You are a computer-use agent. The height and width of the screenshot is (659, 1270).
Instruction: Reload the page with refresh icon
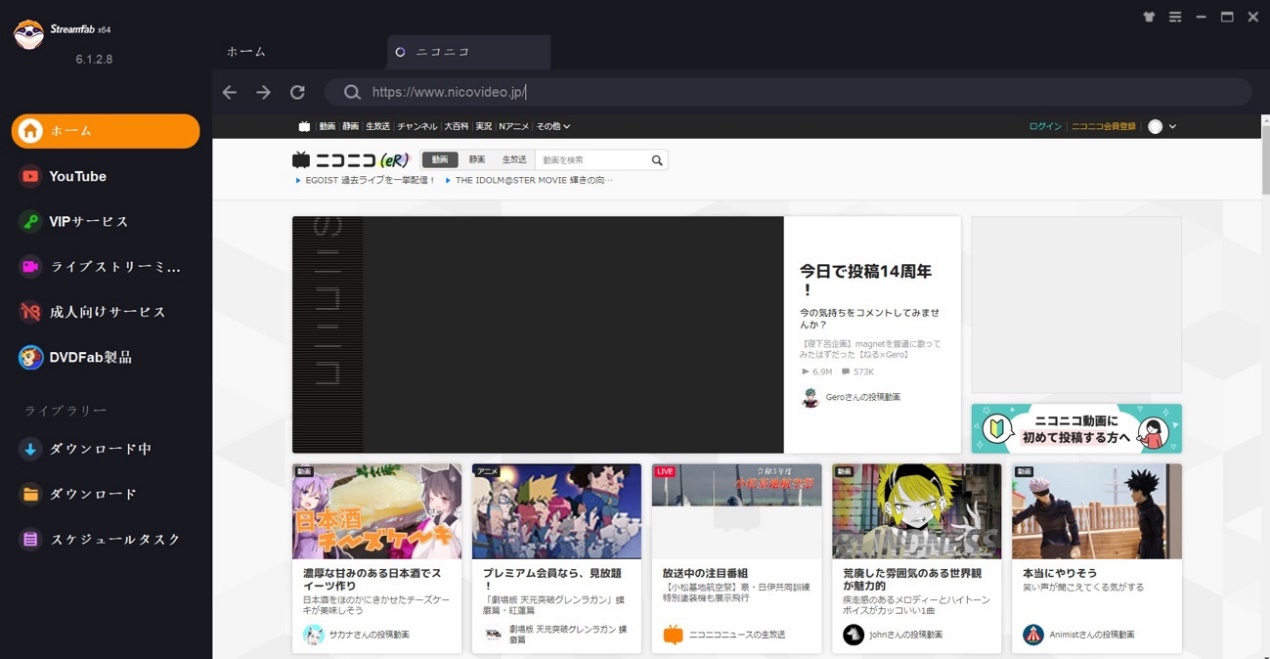(297, 92)
